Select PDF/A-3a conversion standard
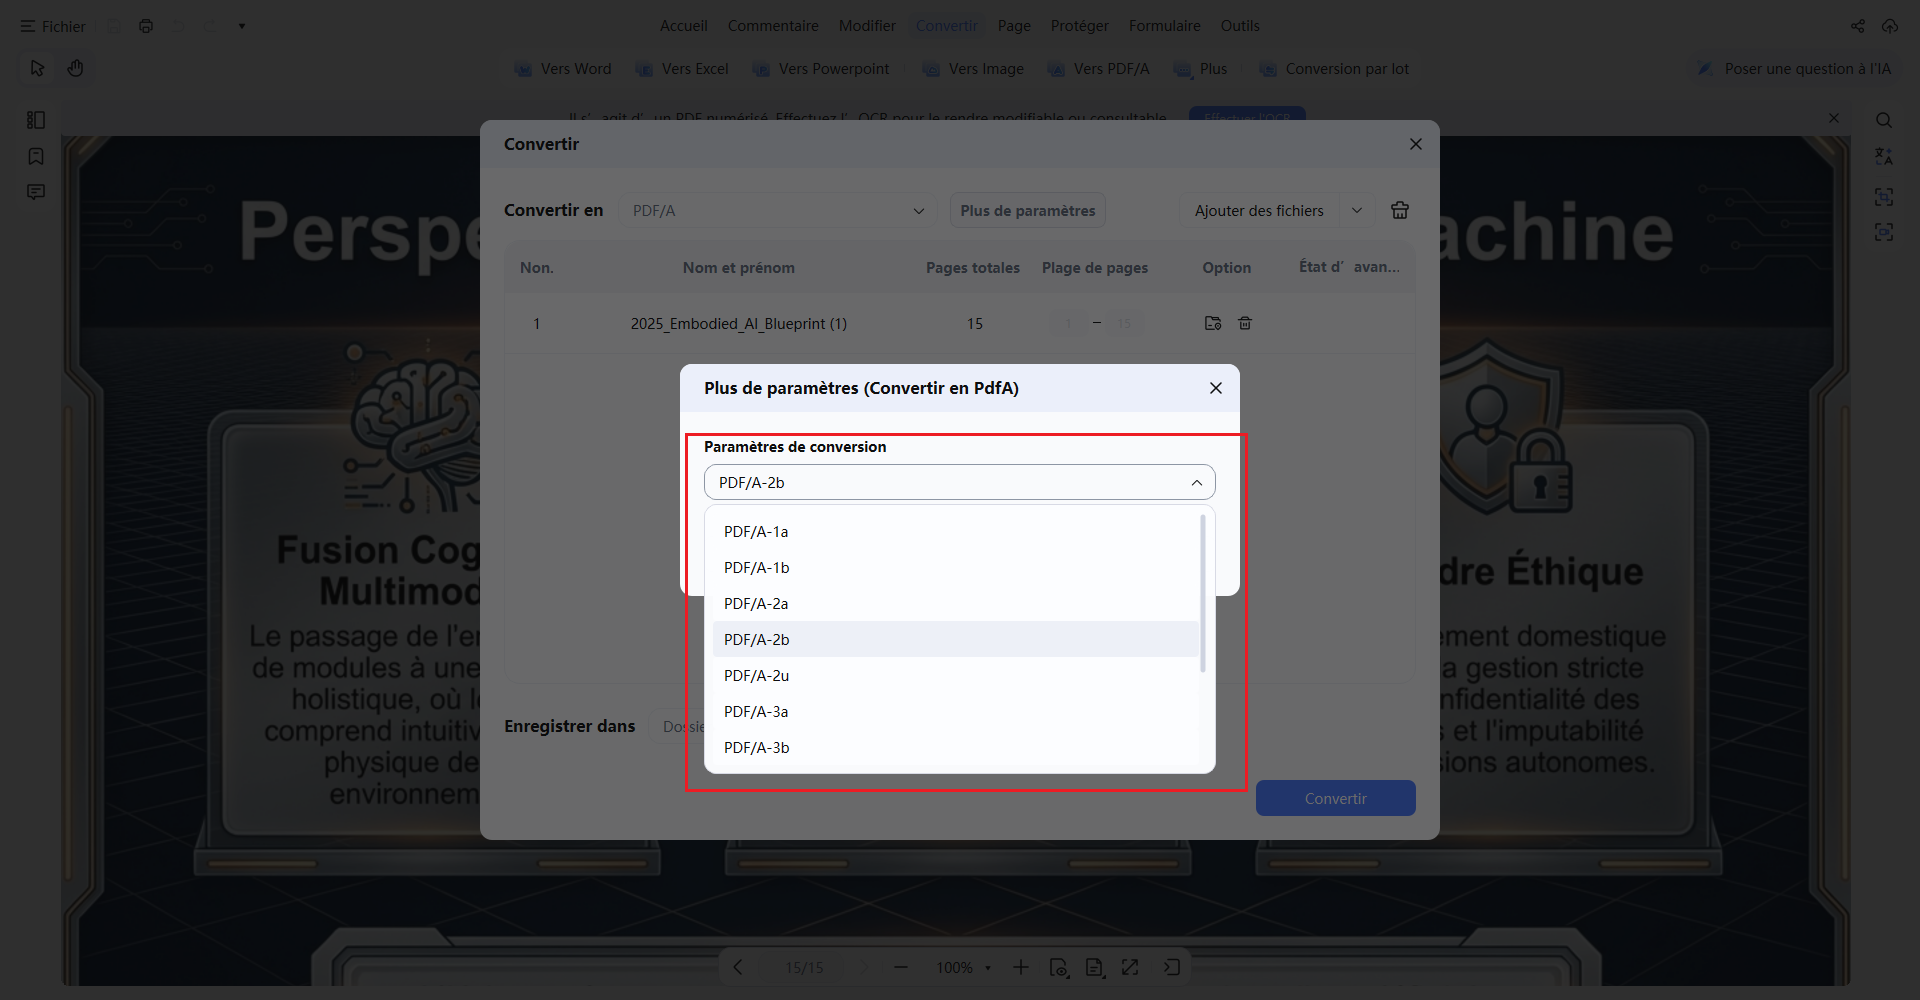Image resolution: width=1920 pixels, height=1000 pixels. tap(955, 711)
